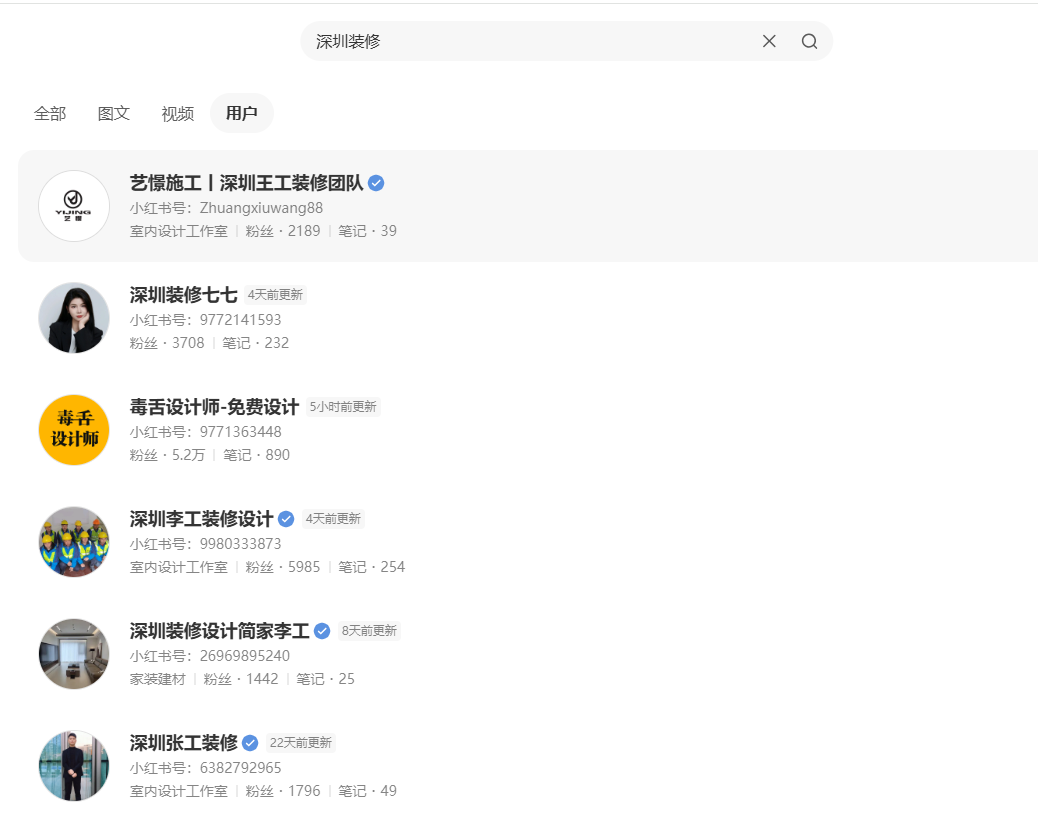Screen dimensions: 1038x832
Task: Click verified badge next to 深圳张工装修
Action: (250, 743)
